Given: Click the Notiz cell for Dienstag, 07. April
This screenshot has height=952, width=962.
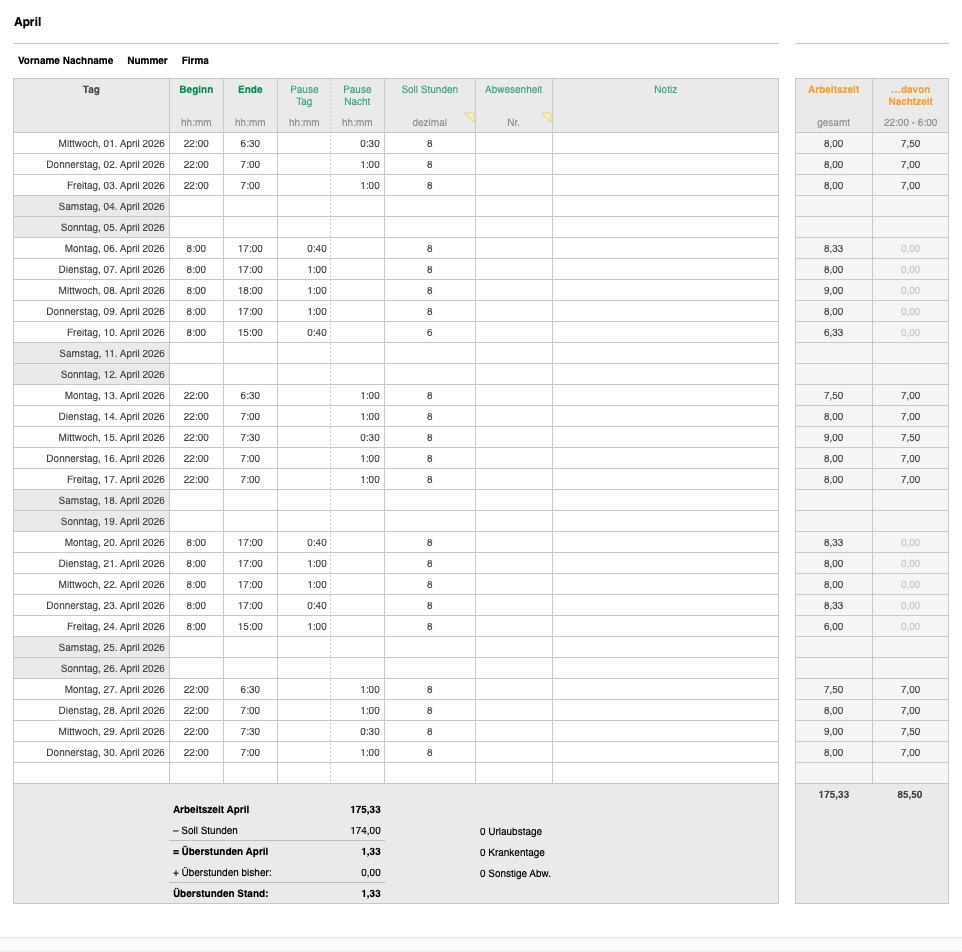Looking at the screenshot, I should click(x=665, y=269).
